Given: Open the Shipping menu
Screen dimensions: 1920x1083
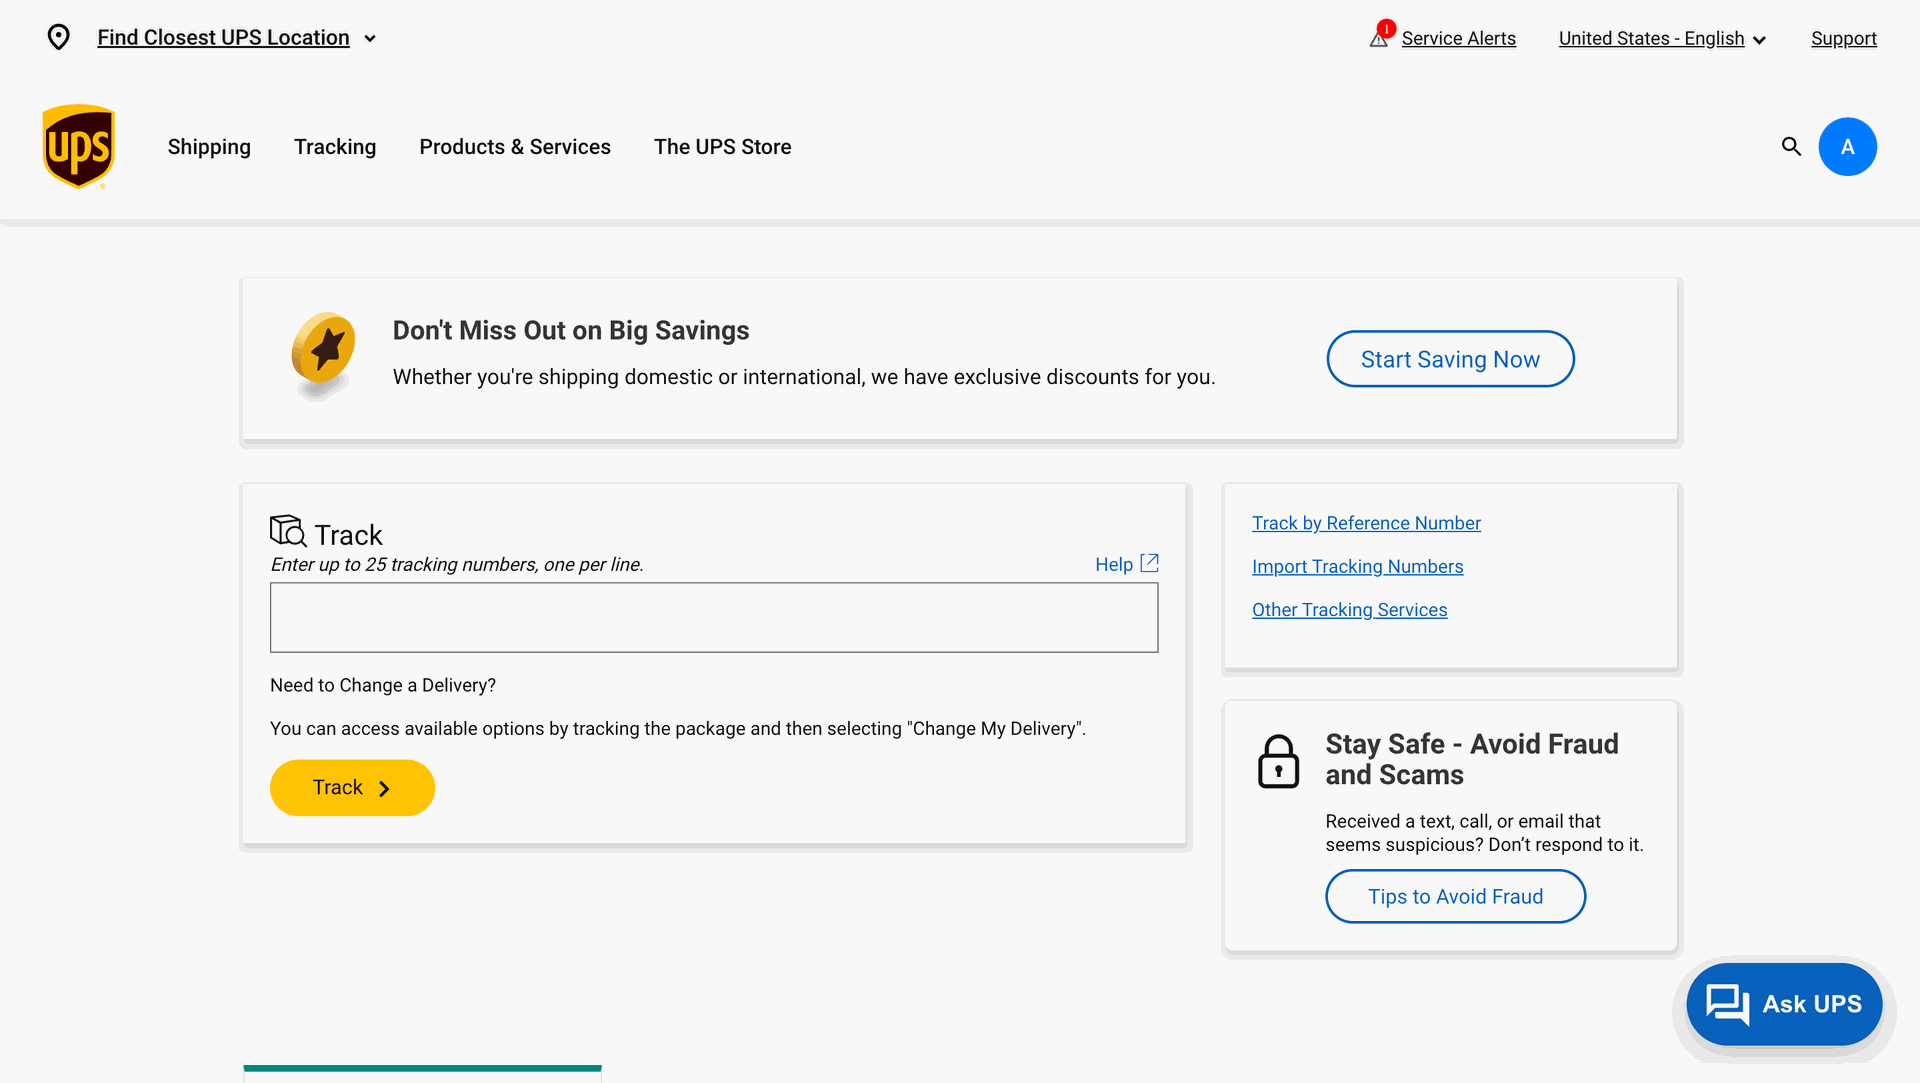Looking at the screenshot, I should click(x=209, y=147).
